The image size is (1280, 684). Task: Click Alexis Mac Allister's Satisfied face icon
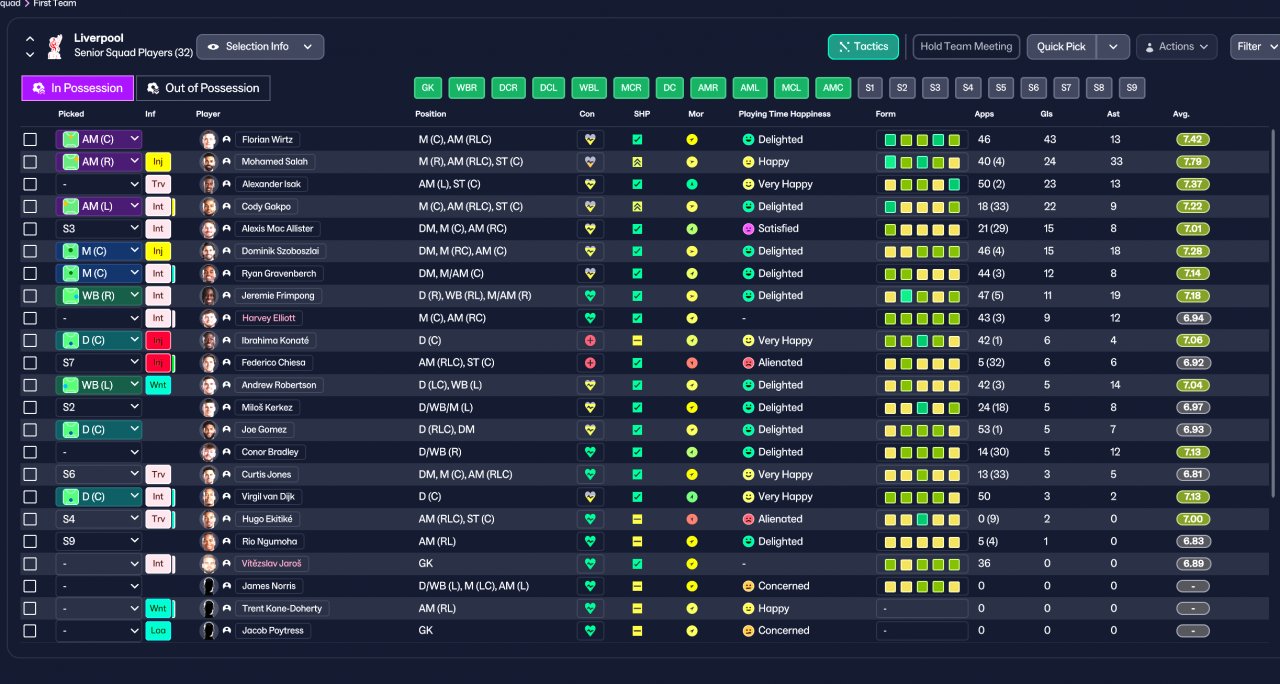748,229
